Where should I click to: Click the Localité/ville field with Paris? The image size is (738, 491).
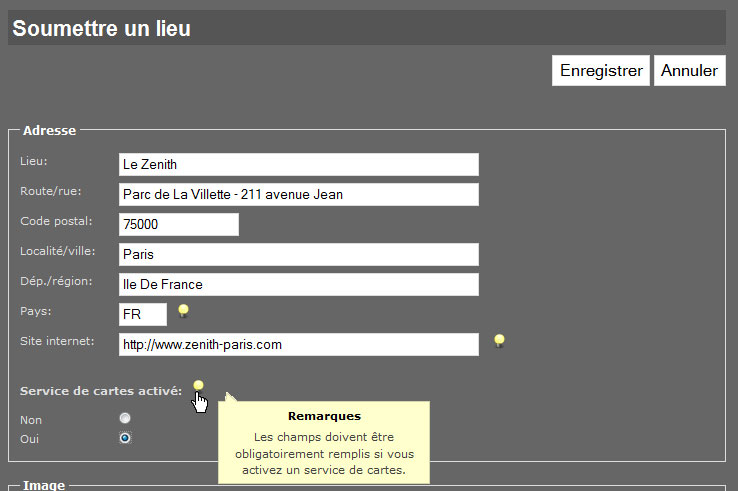(299, 255)
